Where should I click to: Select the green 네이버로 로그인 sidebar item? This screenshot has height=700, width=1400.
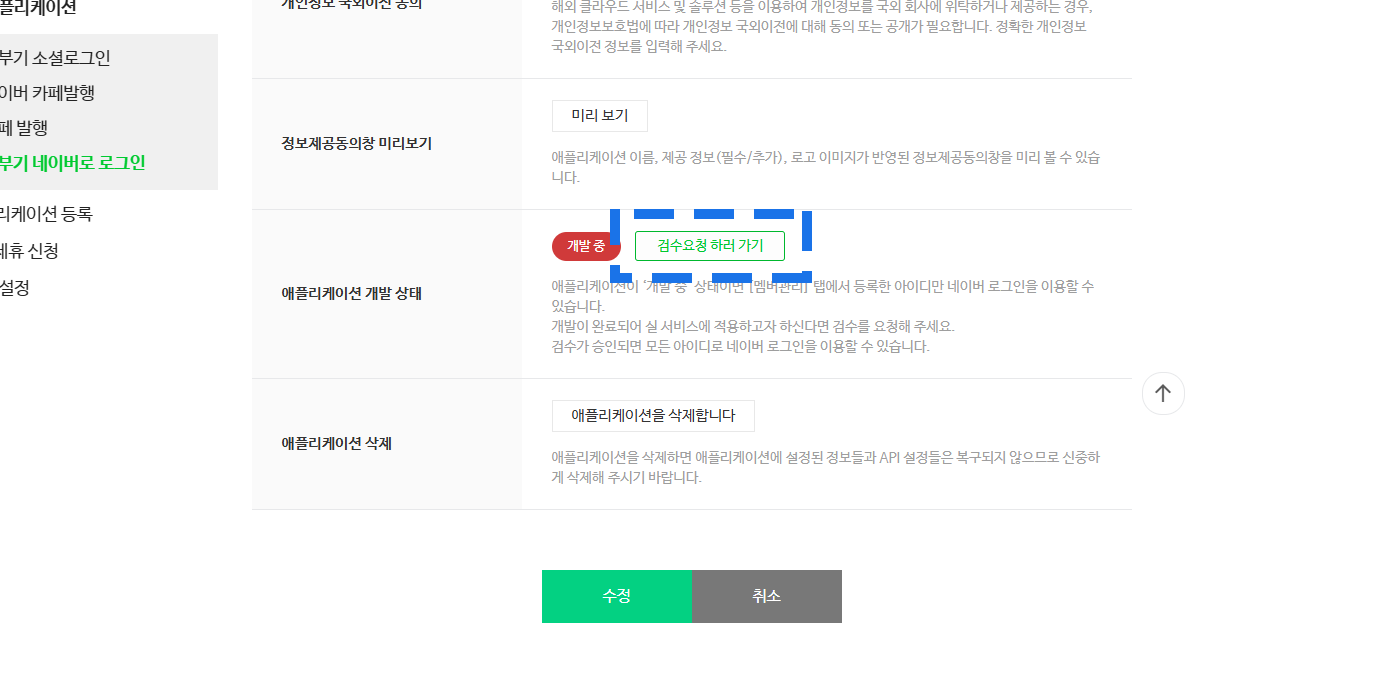(72, 162)
